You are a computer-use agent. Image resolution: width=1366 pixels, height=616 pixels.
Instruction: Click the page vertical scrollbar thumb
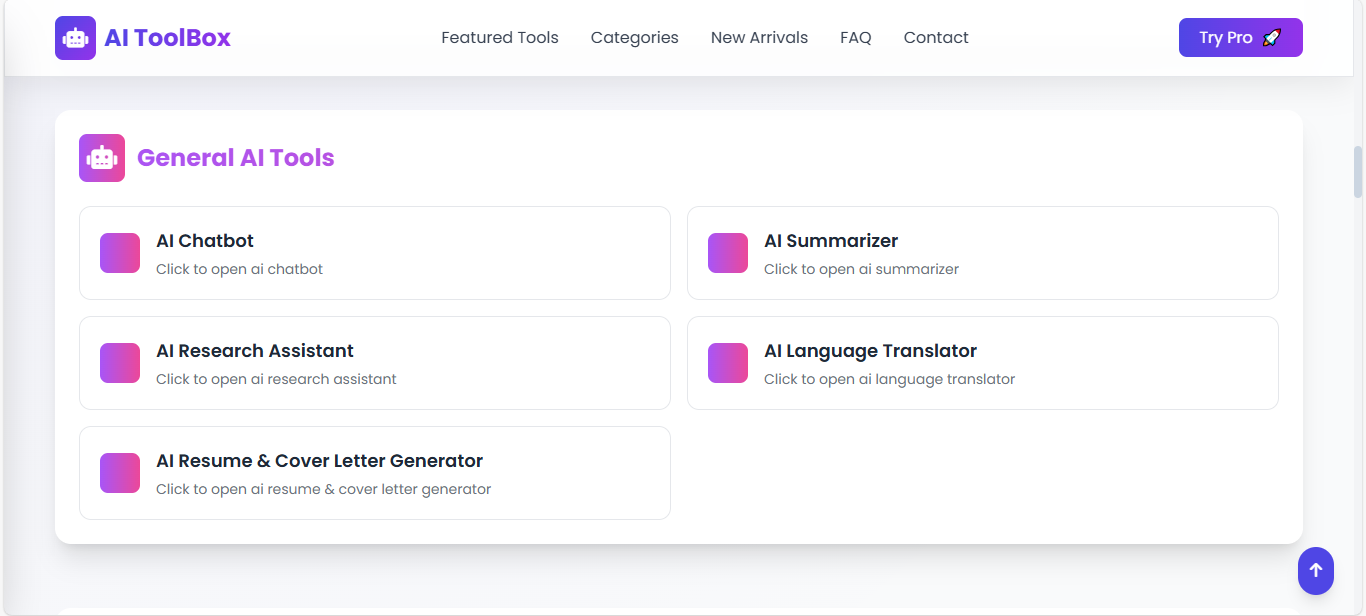(1358, 172)
